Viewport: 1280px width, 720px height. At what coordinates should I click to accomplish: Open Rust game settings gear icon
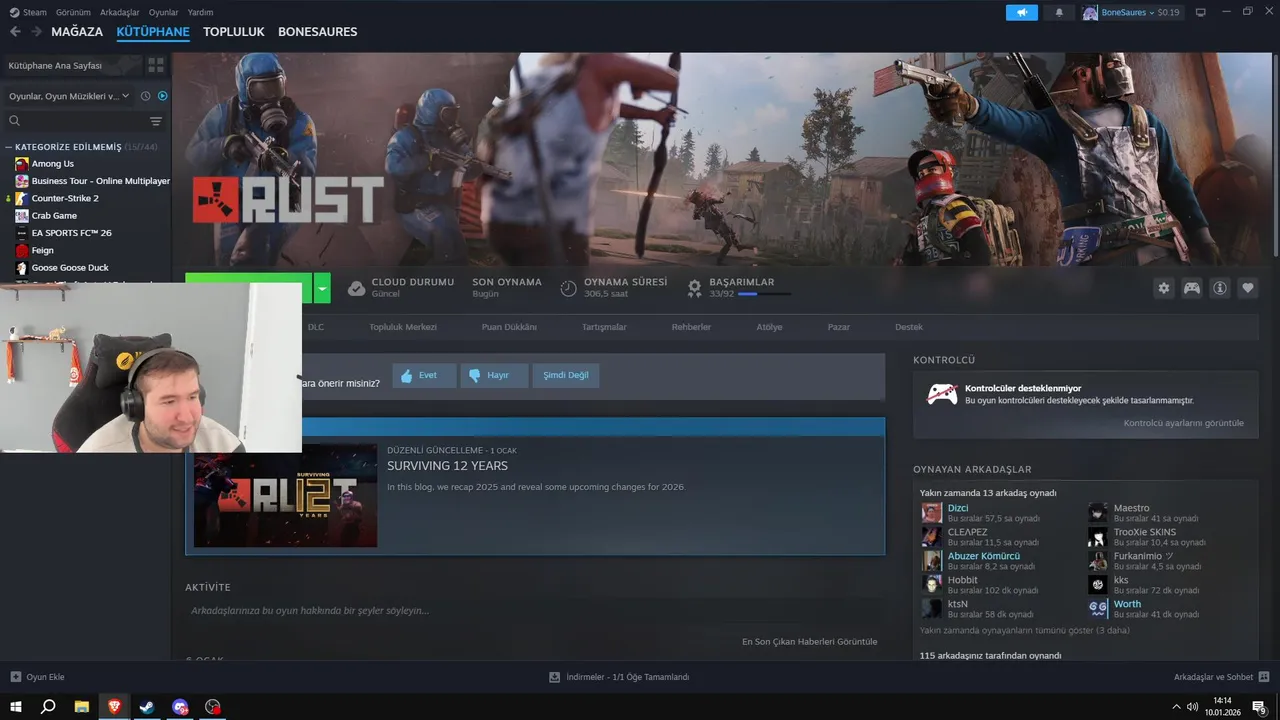1163,288
